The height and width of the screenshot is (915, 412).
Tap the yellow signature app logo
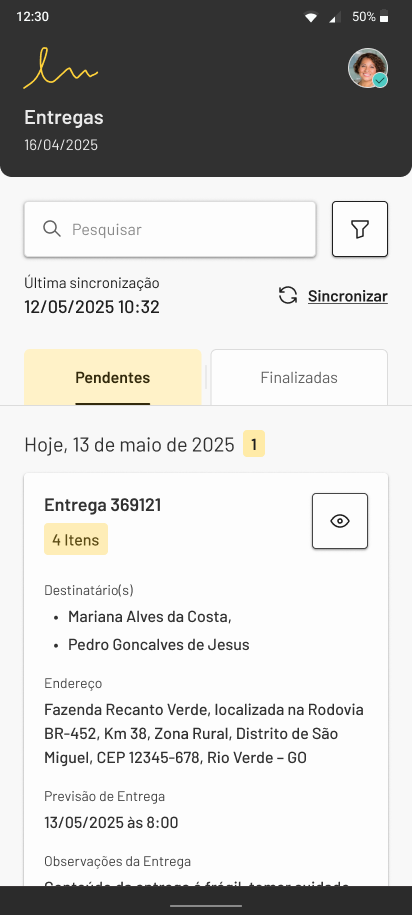pyautogui.click(x=61, y=68)
